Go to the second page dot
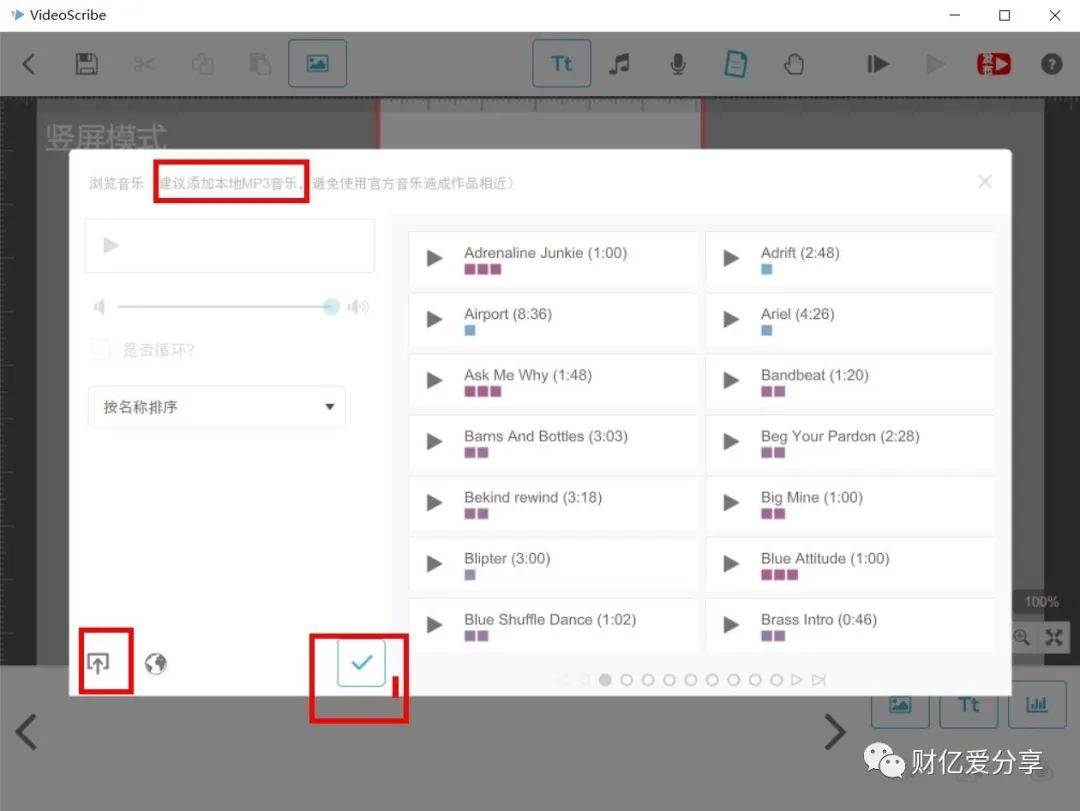 (x=626, y=680)
